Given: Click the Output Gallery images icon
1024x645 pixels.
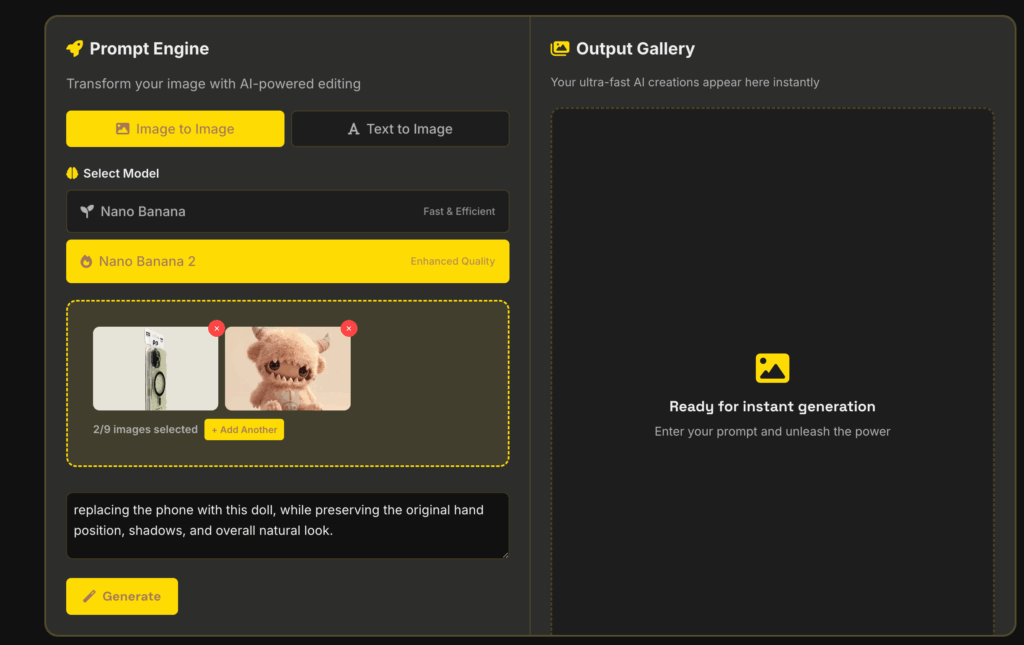Looking at the screenshot, I should point(560,49).
